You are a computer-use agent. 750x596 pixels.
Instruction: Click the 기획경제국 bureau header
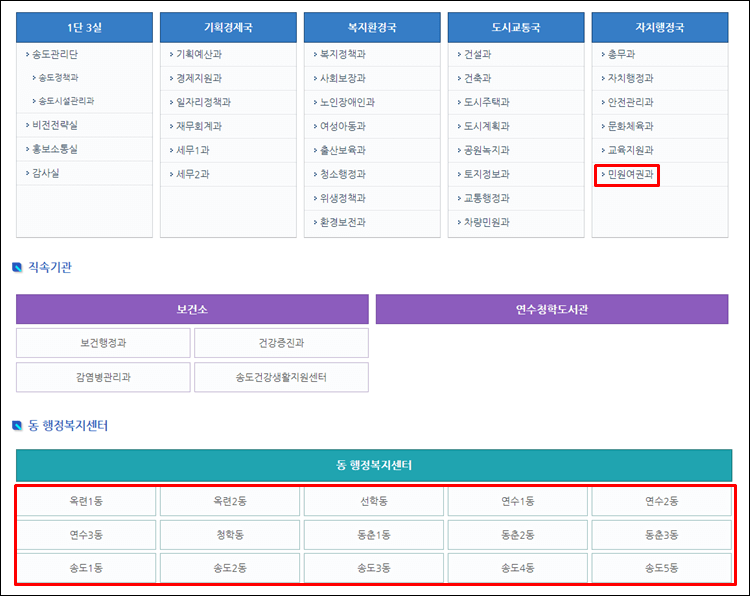click(x=228, y=27)
